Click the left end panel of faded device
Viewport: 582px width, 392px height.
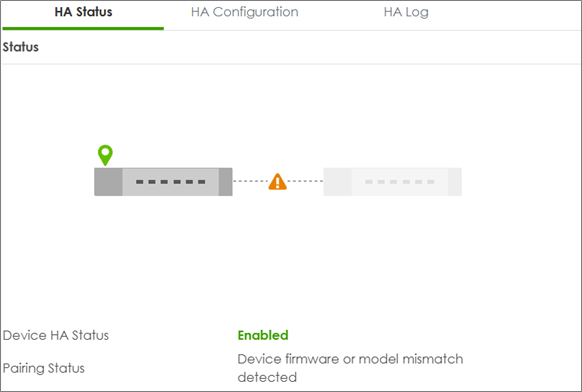(337, 182)
